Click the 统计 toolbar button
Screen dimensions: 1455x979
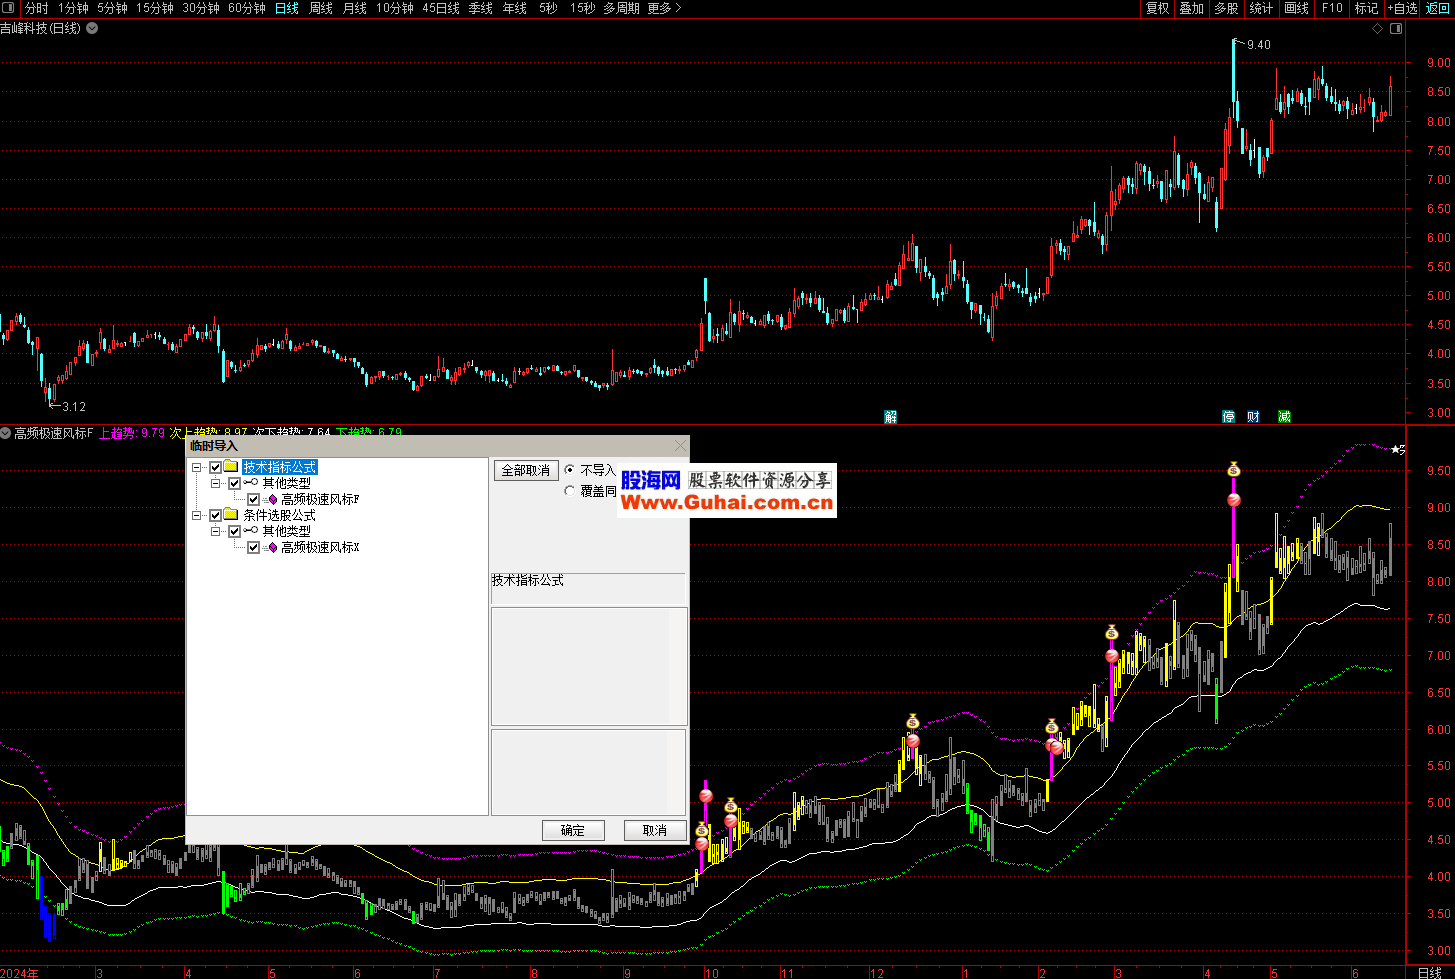coord(1262,8)
